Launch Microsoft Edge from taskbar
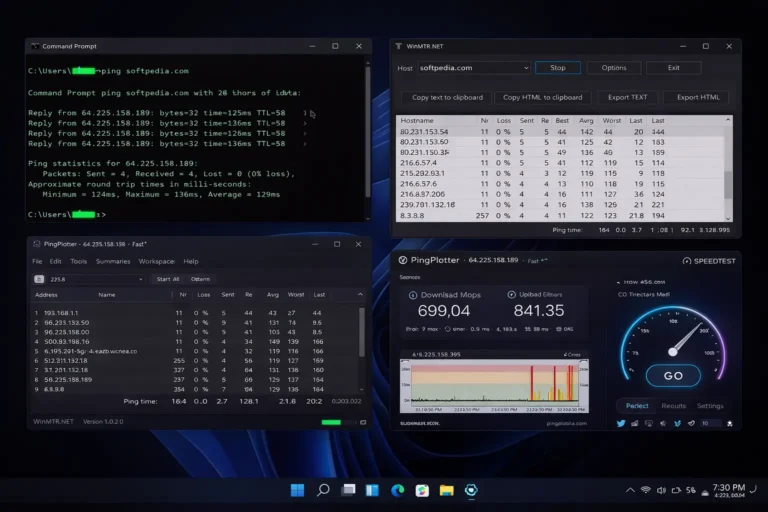The height and width of the screenshot is (512, 768). pos(398,490)
